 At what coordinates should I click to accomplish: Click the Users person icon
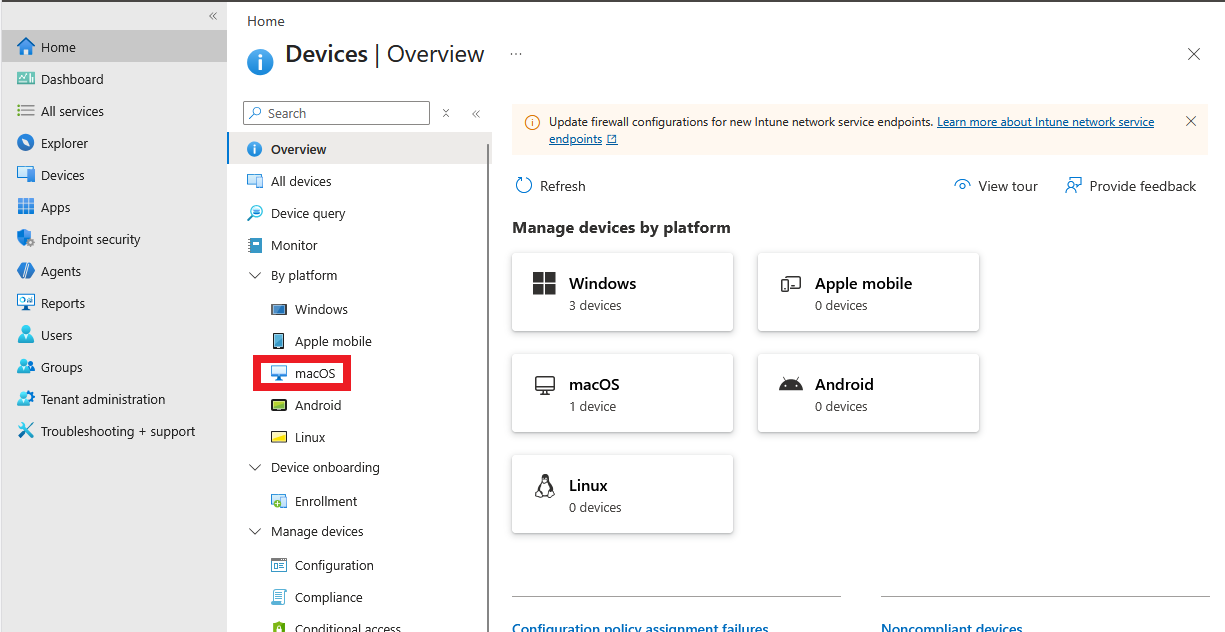26,335
